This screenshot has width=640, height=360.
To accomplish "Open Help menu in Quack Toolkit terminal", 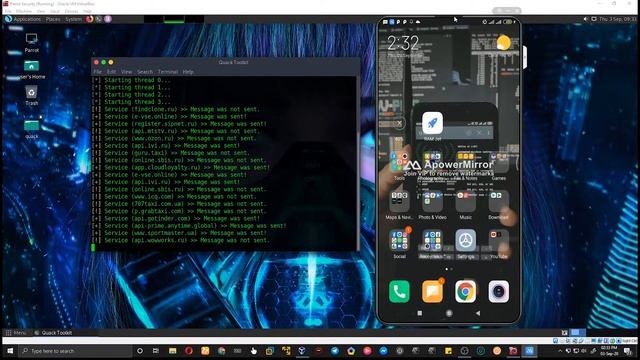I will pyautogui.click(x=188, y=72).
